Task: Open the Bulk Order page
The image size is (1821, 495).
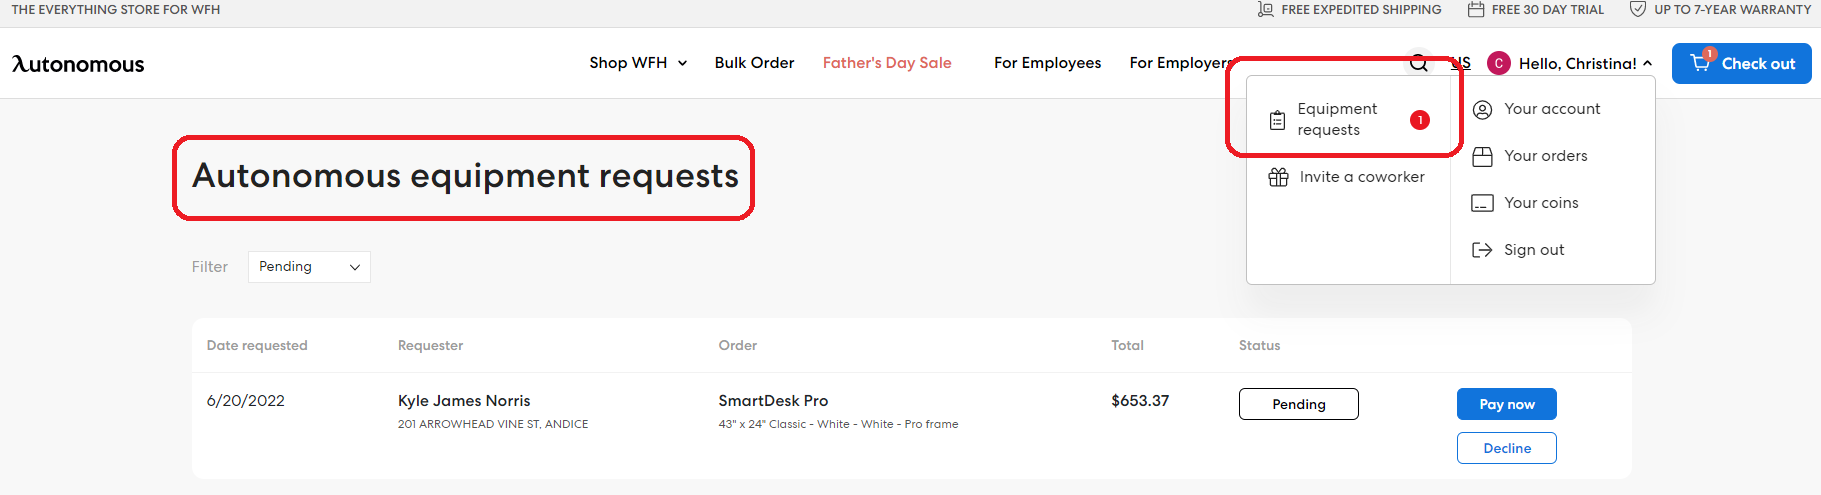Action: [x=754, y=63]
